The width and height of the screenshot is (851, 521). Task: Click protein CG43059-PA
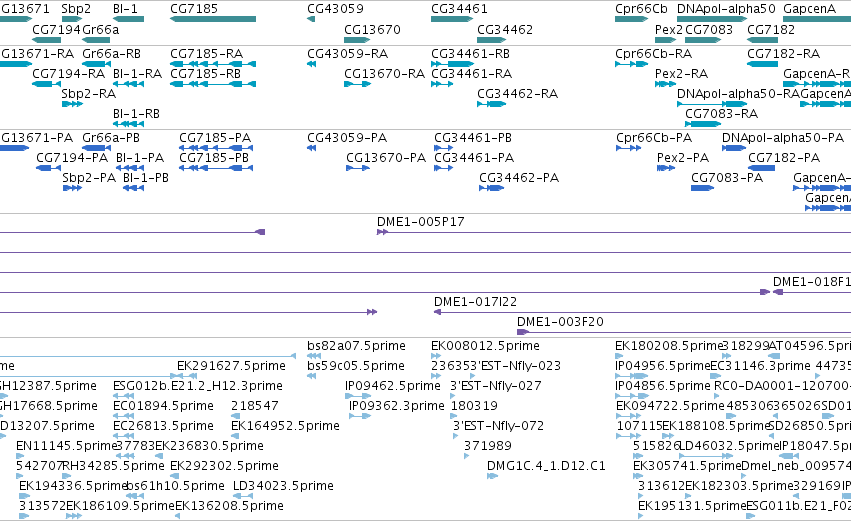click(347, 138)
